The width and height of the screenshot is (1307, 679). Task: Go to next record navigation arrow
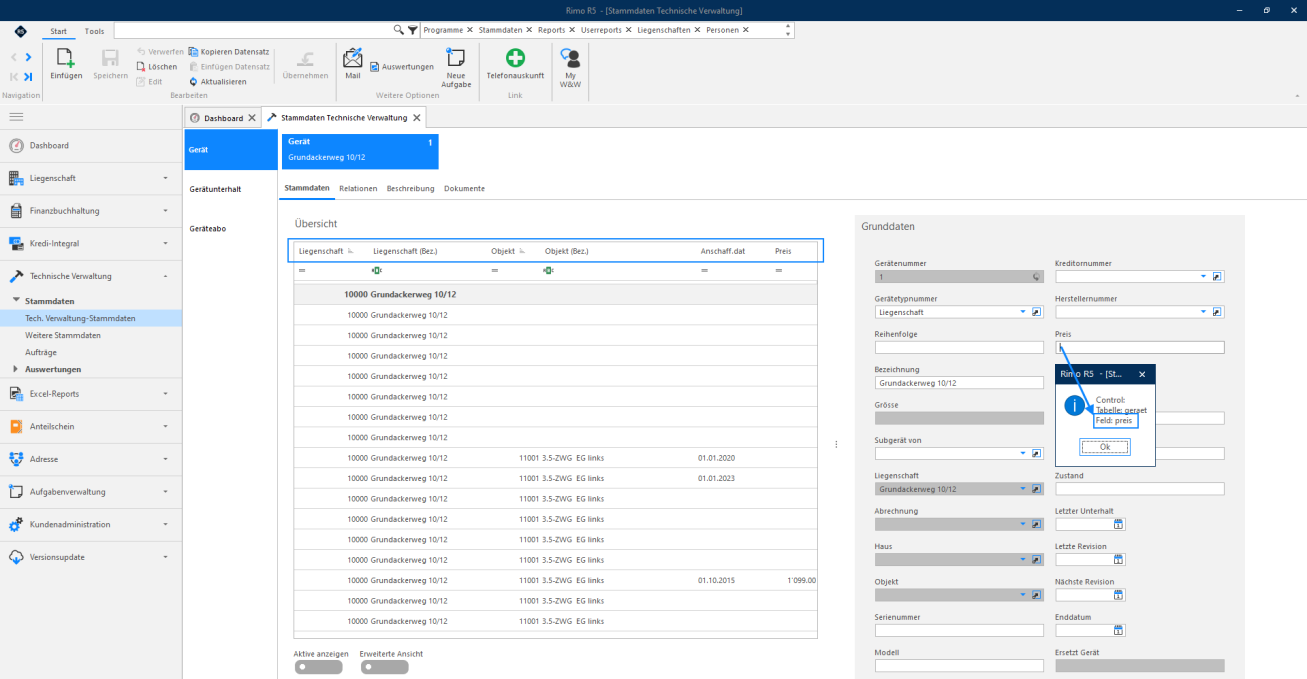(28, 58)
